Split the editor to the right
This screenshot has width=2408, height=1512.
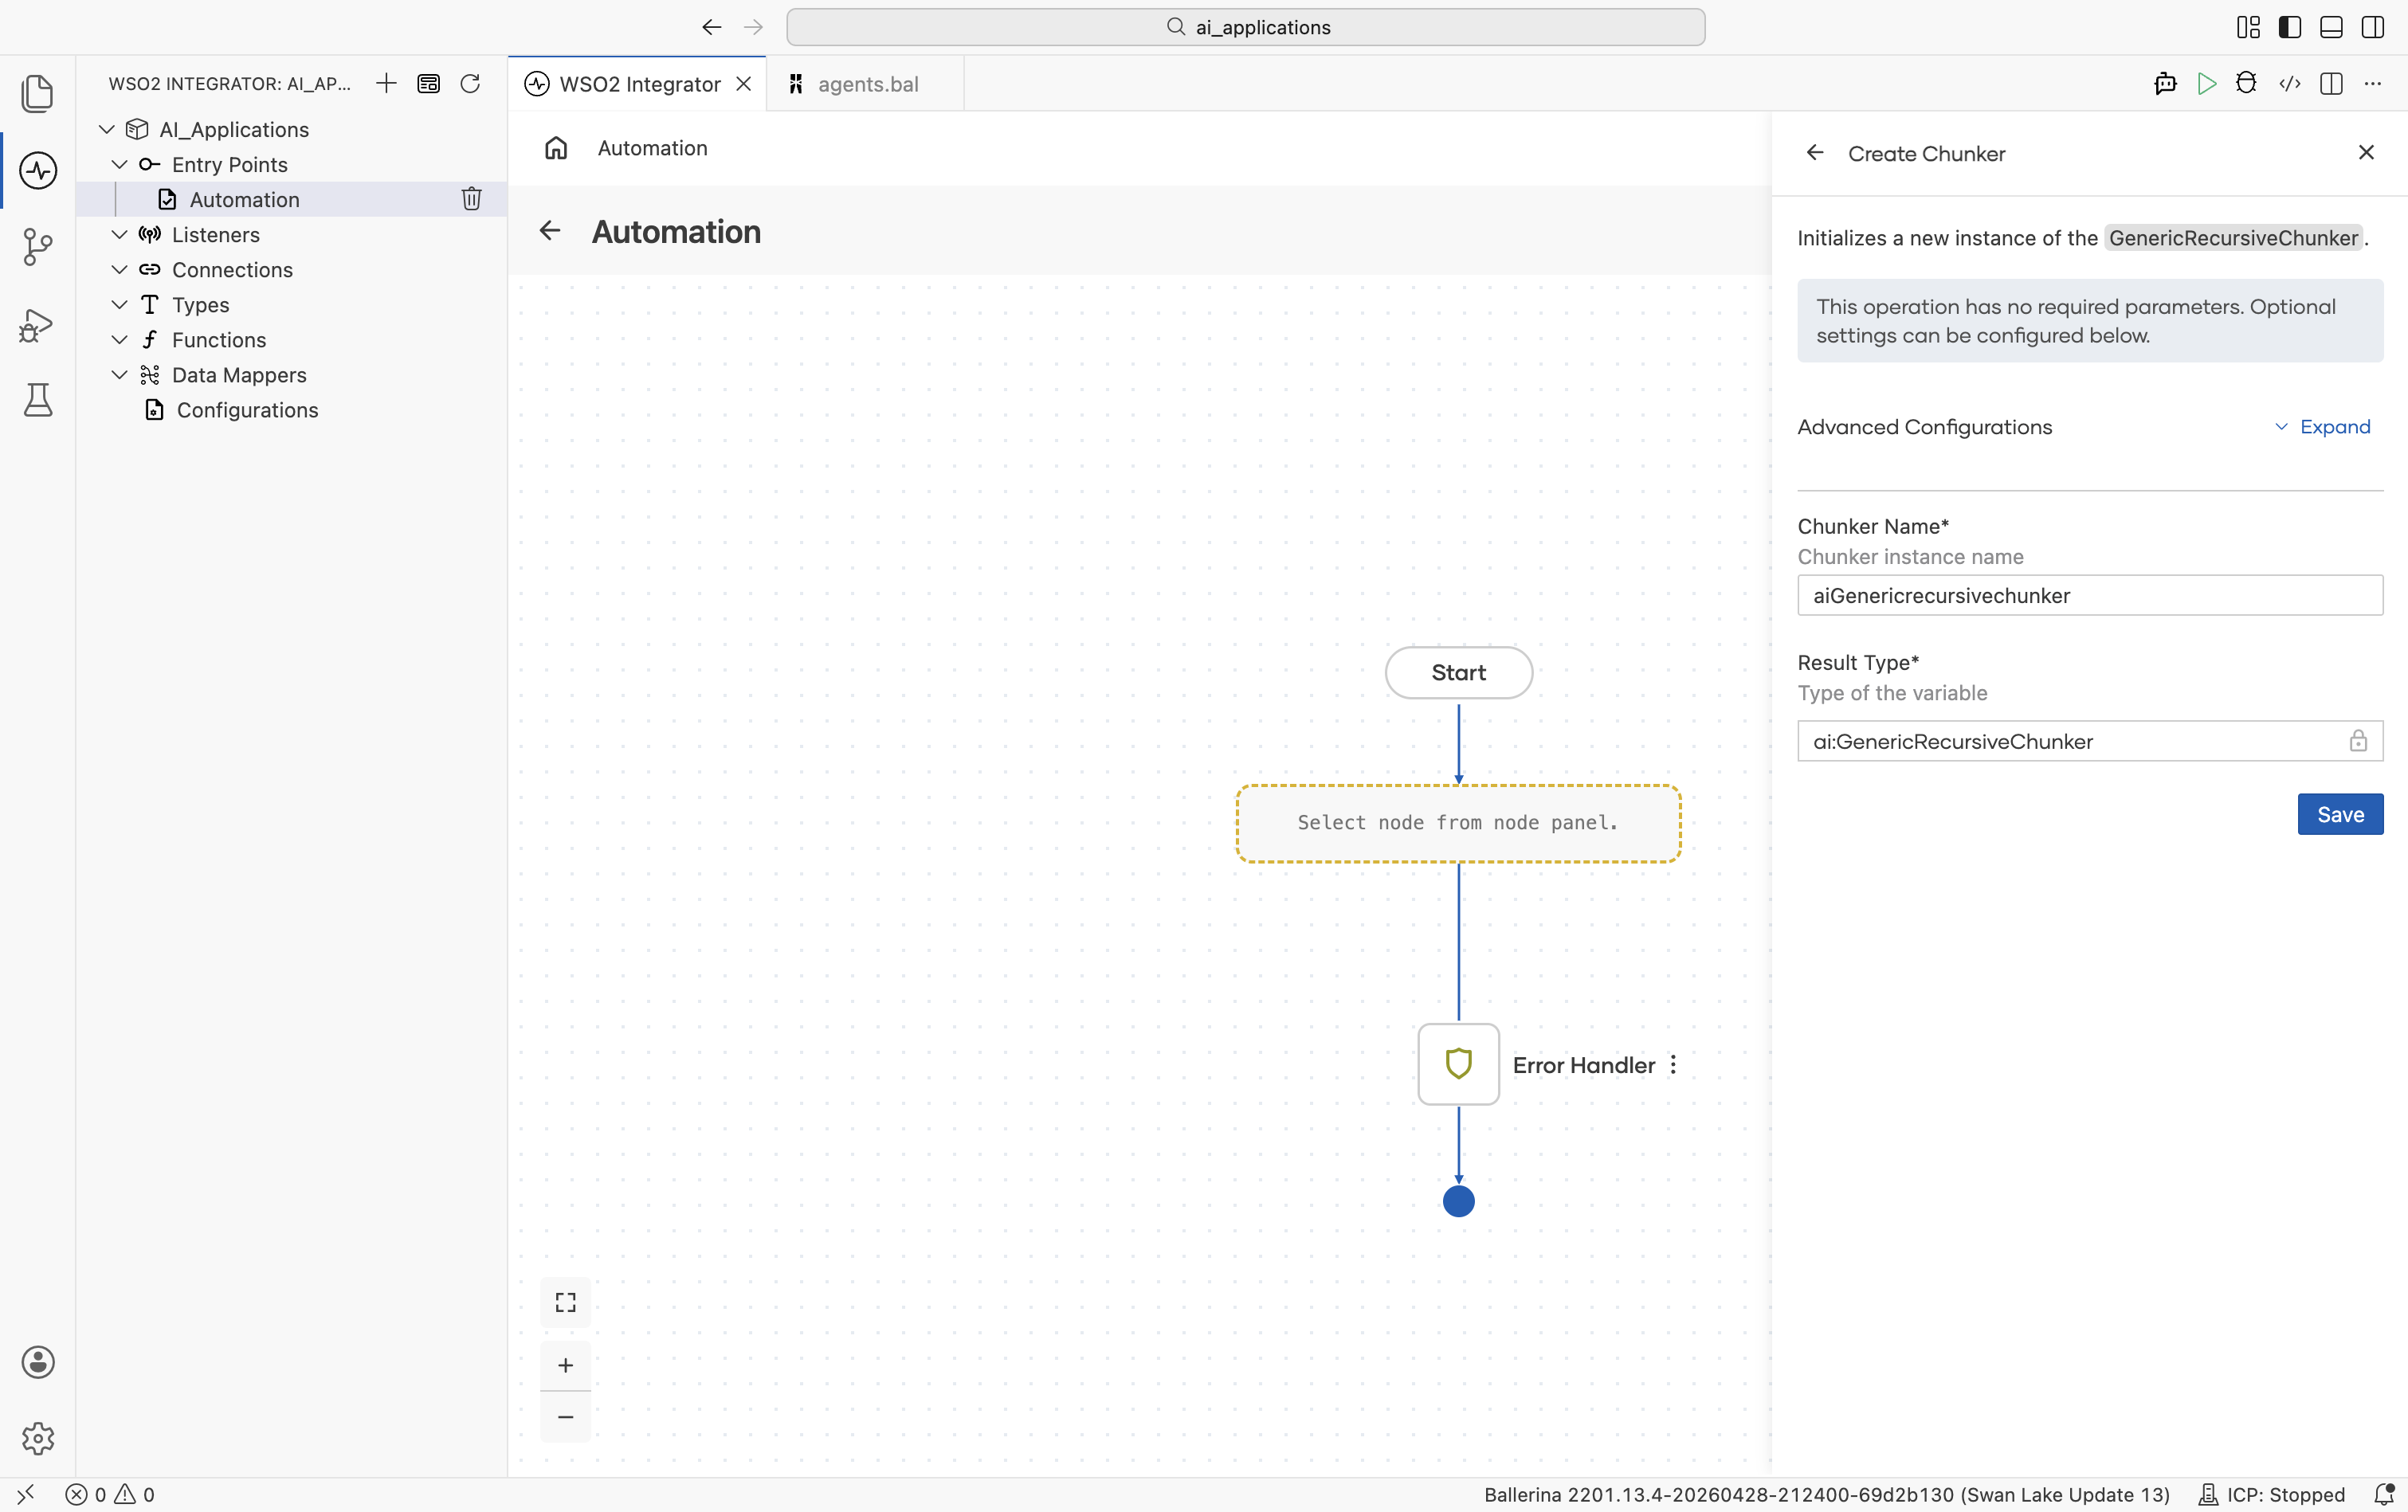(2331, 84)
